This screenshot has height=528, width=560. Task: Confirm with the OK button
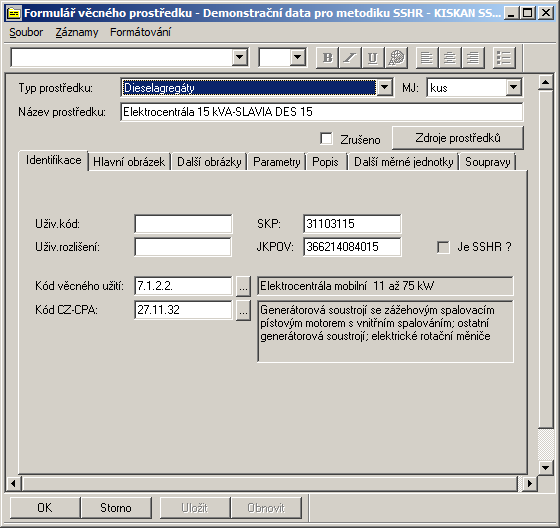[45, 508]
